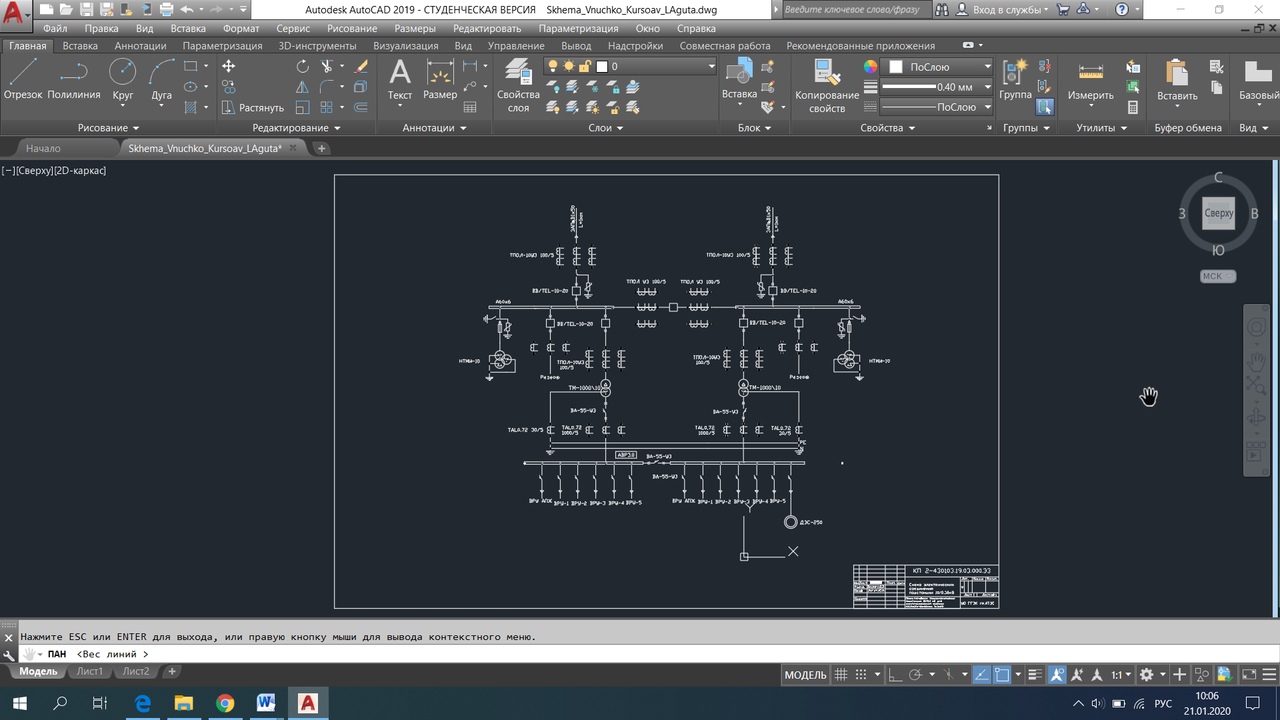Click the Измерить (Measure) tool
This screenshot has height=720, width=1280.
(x=1090, y=79)
